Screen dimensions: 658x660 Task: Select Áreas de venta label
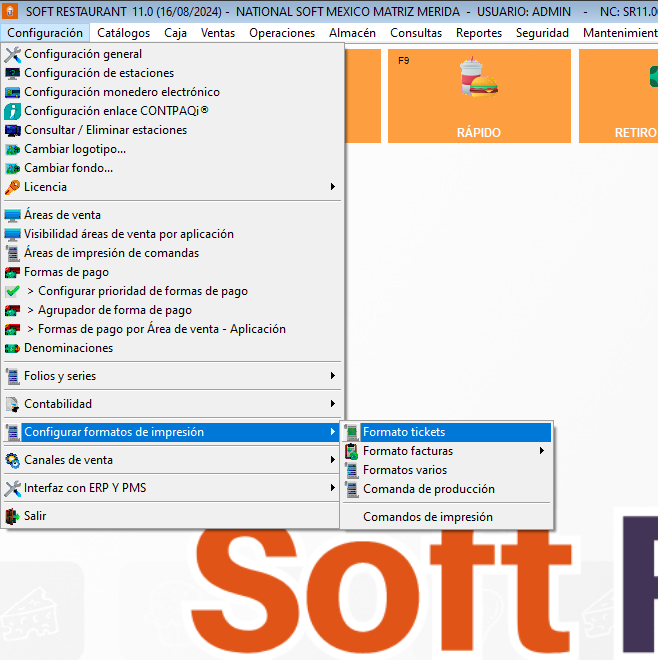point(62,215)
